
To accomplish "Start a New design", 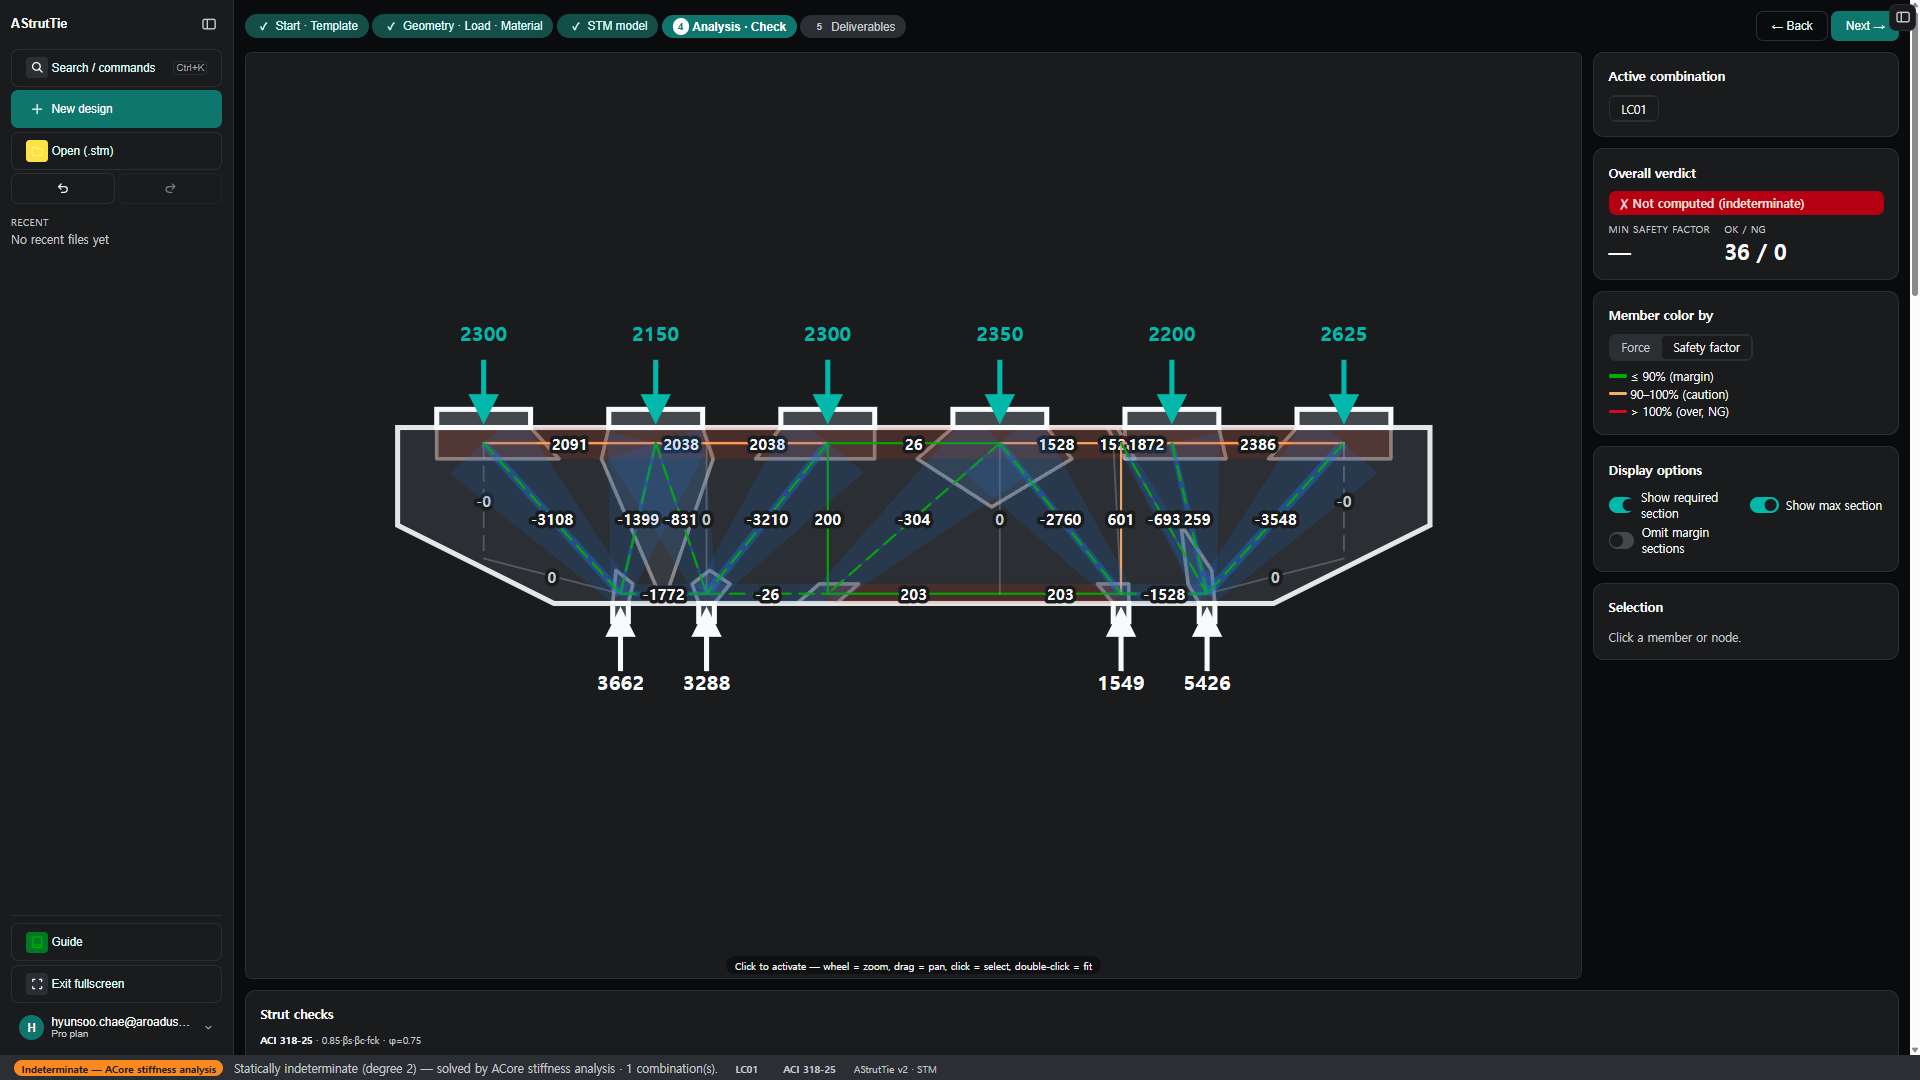I will 116,109.
